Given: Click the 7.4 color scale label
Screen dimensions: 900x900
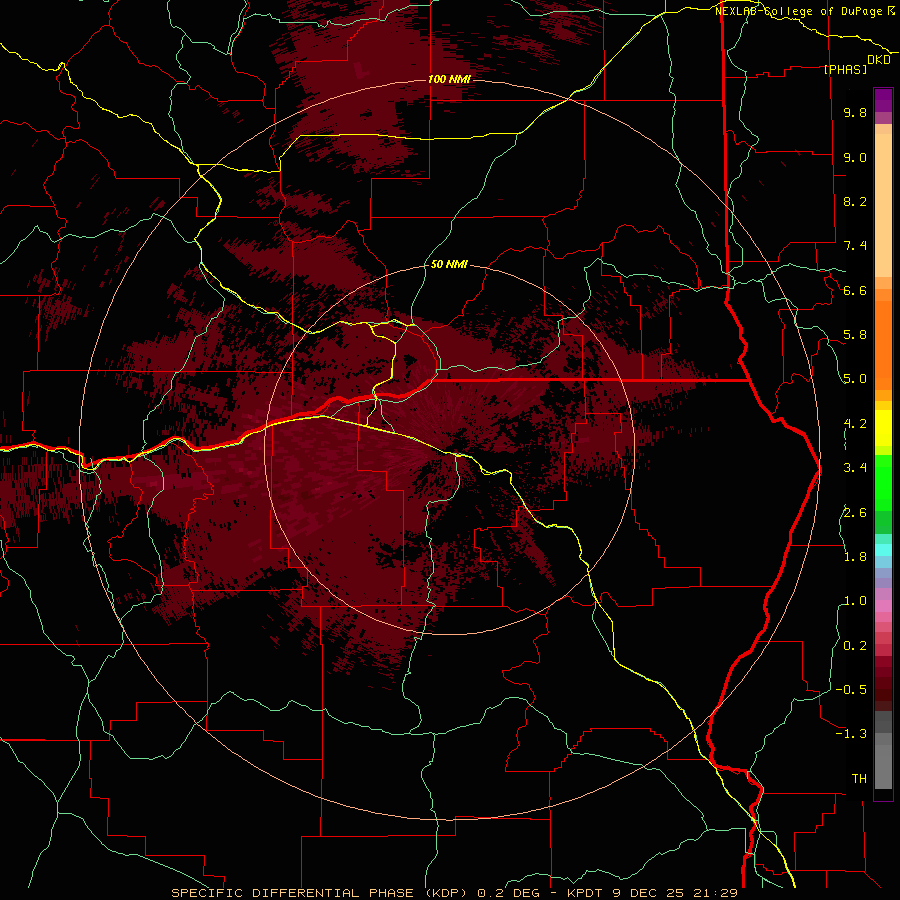Looking at the screenshot, I should 855,246.
